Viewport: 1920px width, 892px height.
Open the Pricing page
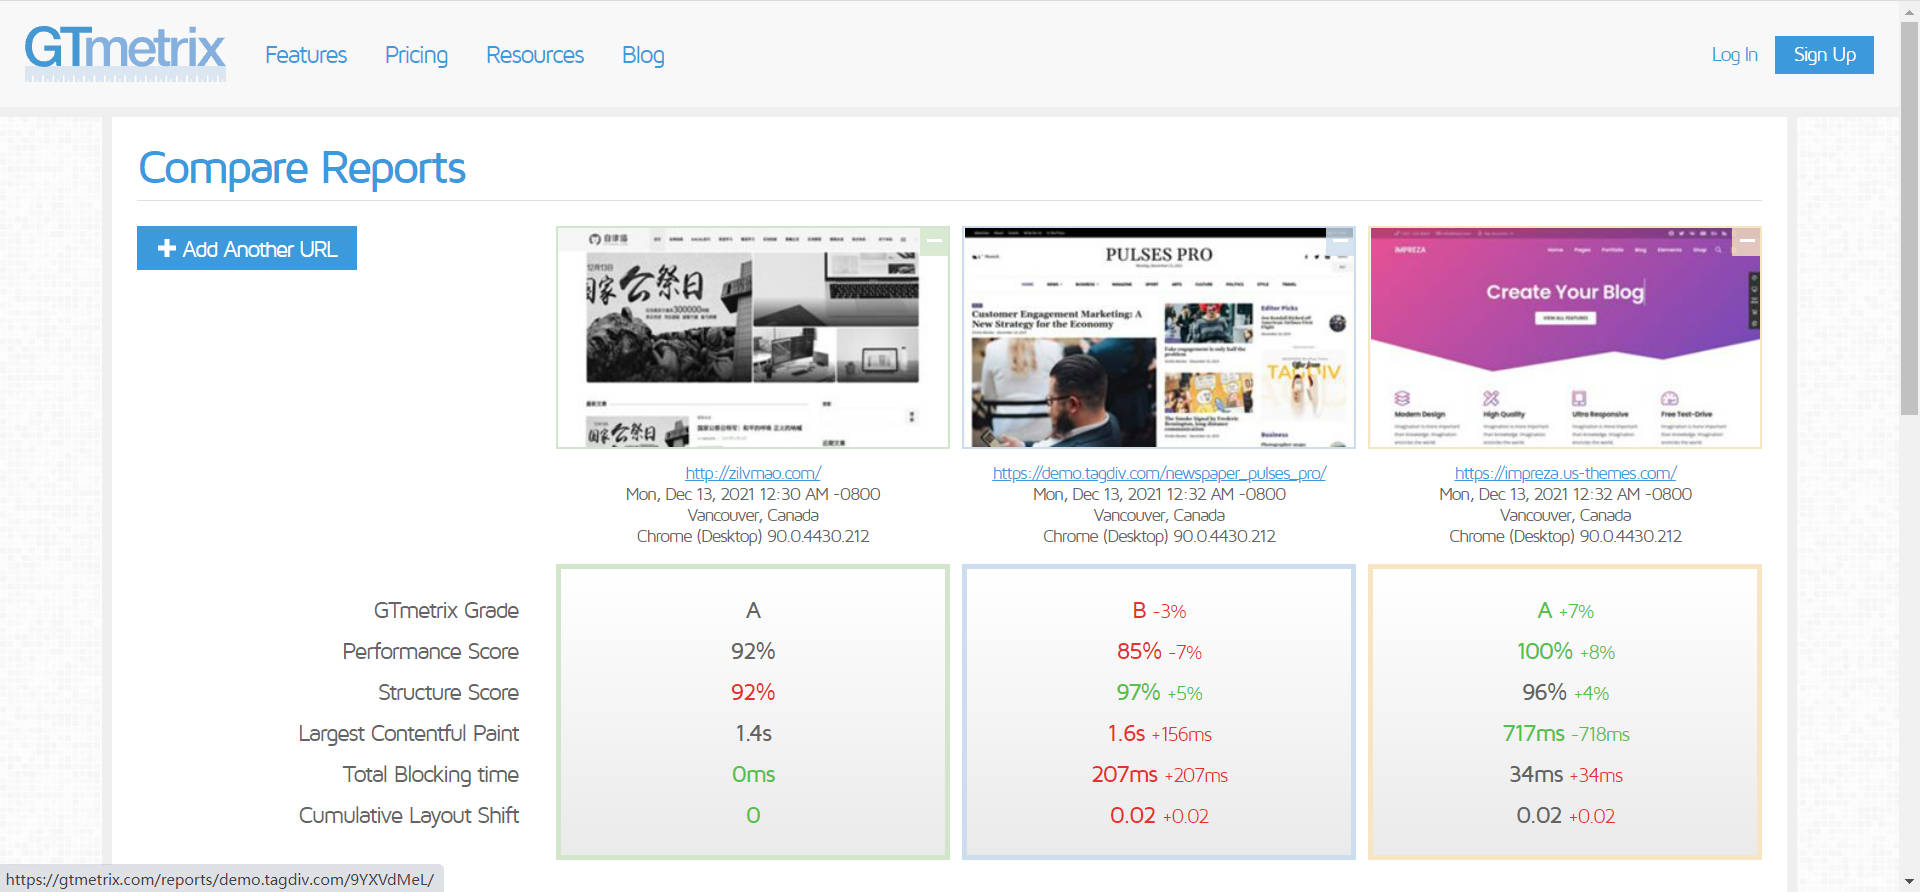[416, 55]
